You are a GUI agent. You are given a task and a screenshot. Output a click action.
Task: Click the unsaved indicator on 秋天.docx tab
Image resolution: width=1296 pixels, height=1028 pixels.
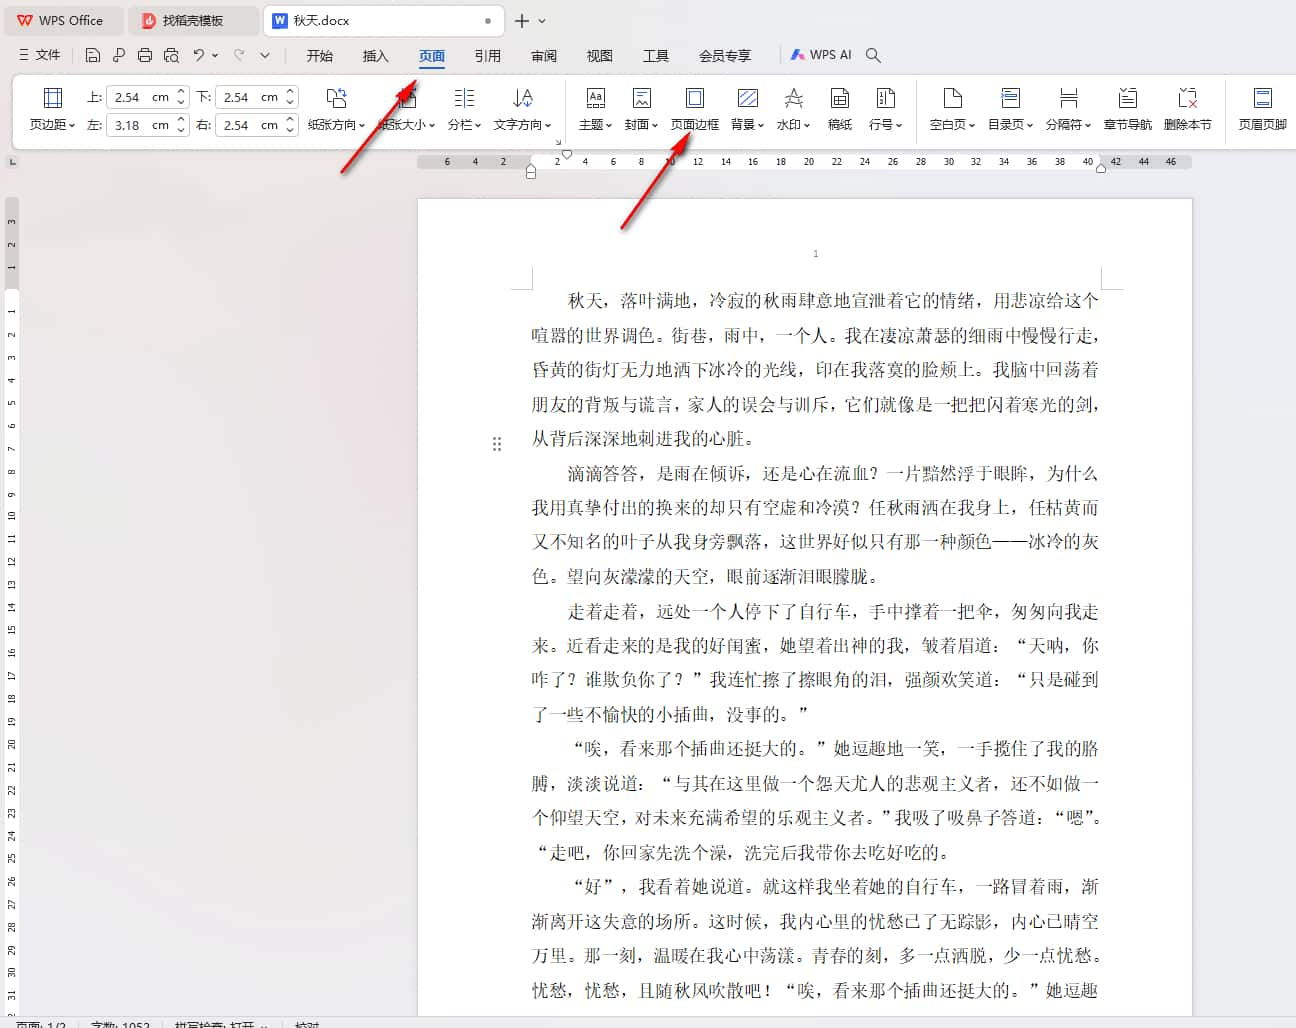coord(488,21)
